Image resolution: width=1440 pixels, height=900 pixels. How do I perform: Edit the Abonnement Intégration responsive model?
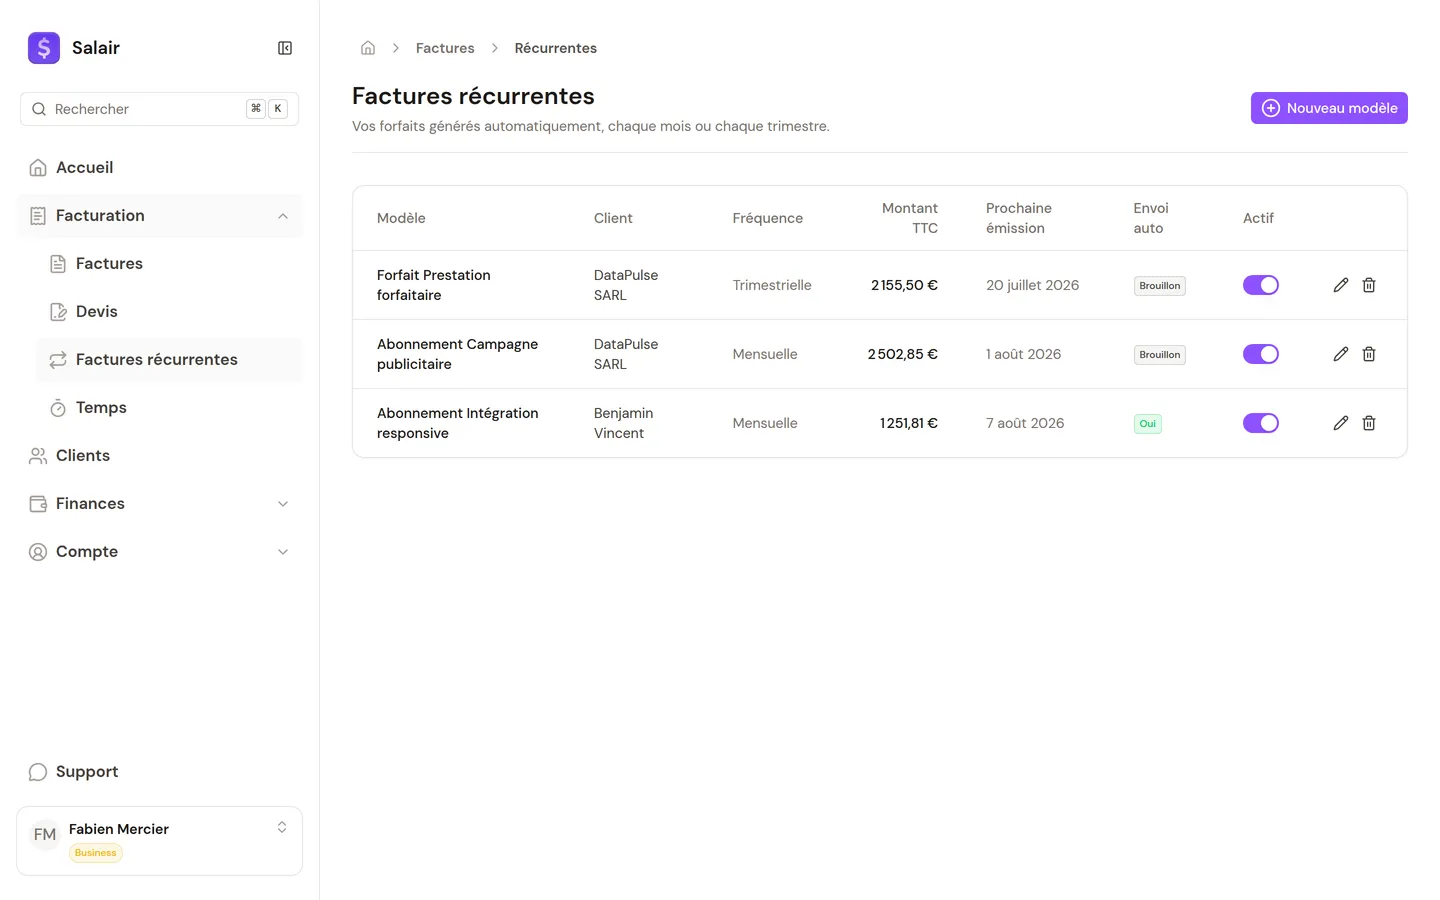pyautogui.click(x=1341, y=423)
